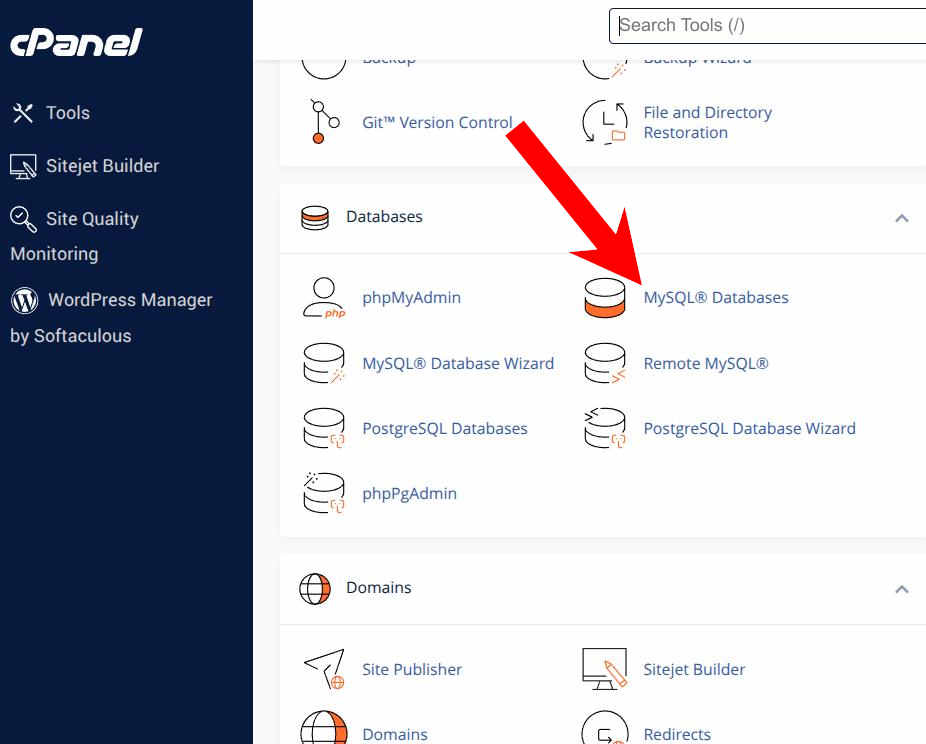Click the Tools wrench icon in sidebar

pyautogui.click(x=22, y=113)
